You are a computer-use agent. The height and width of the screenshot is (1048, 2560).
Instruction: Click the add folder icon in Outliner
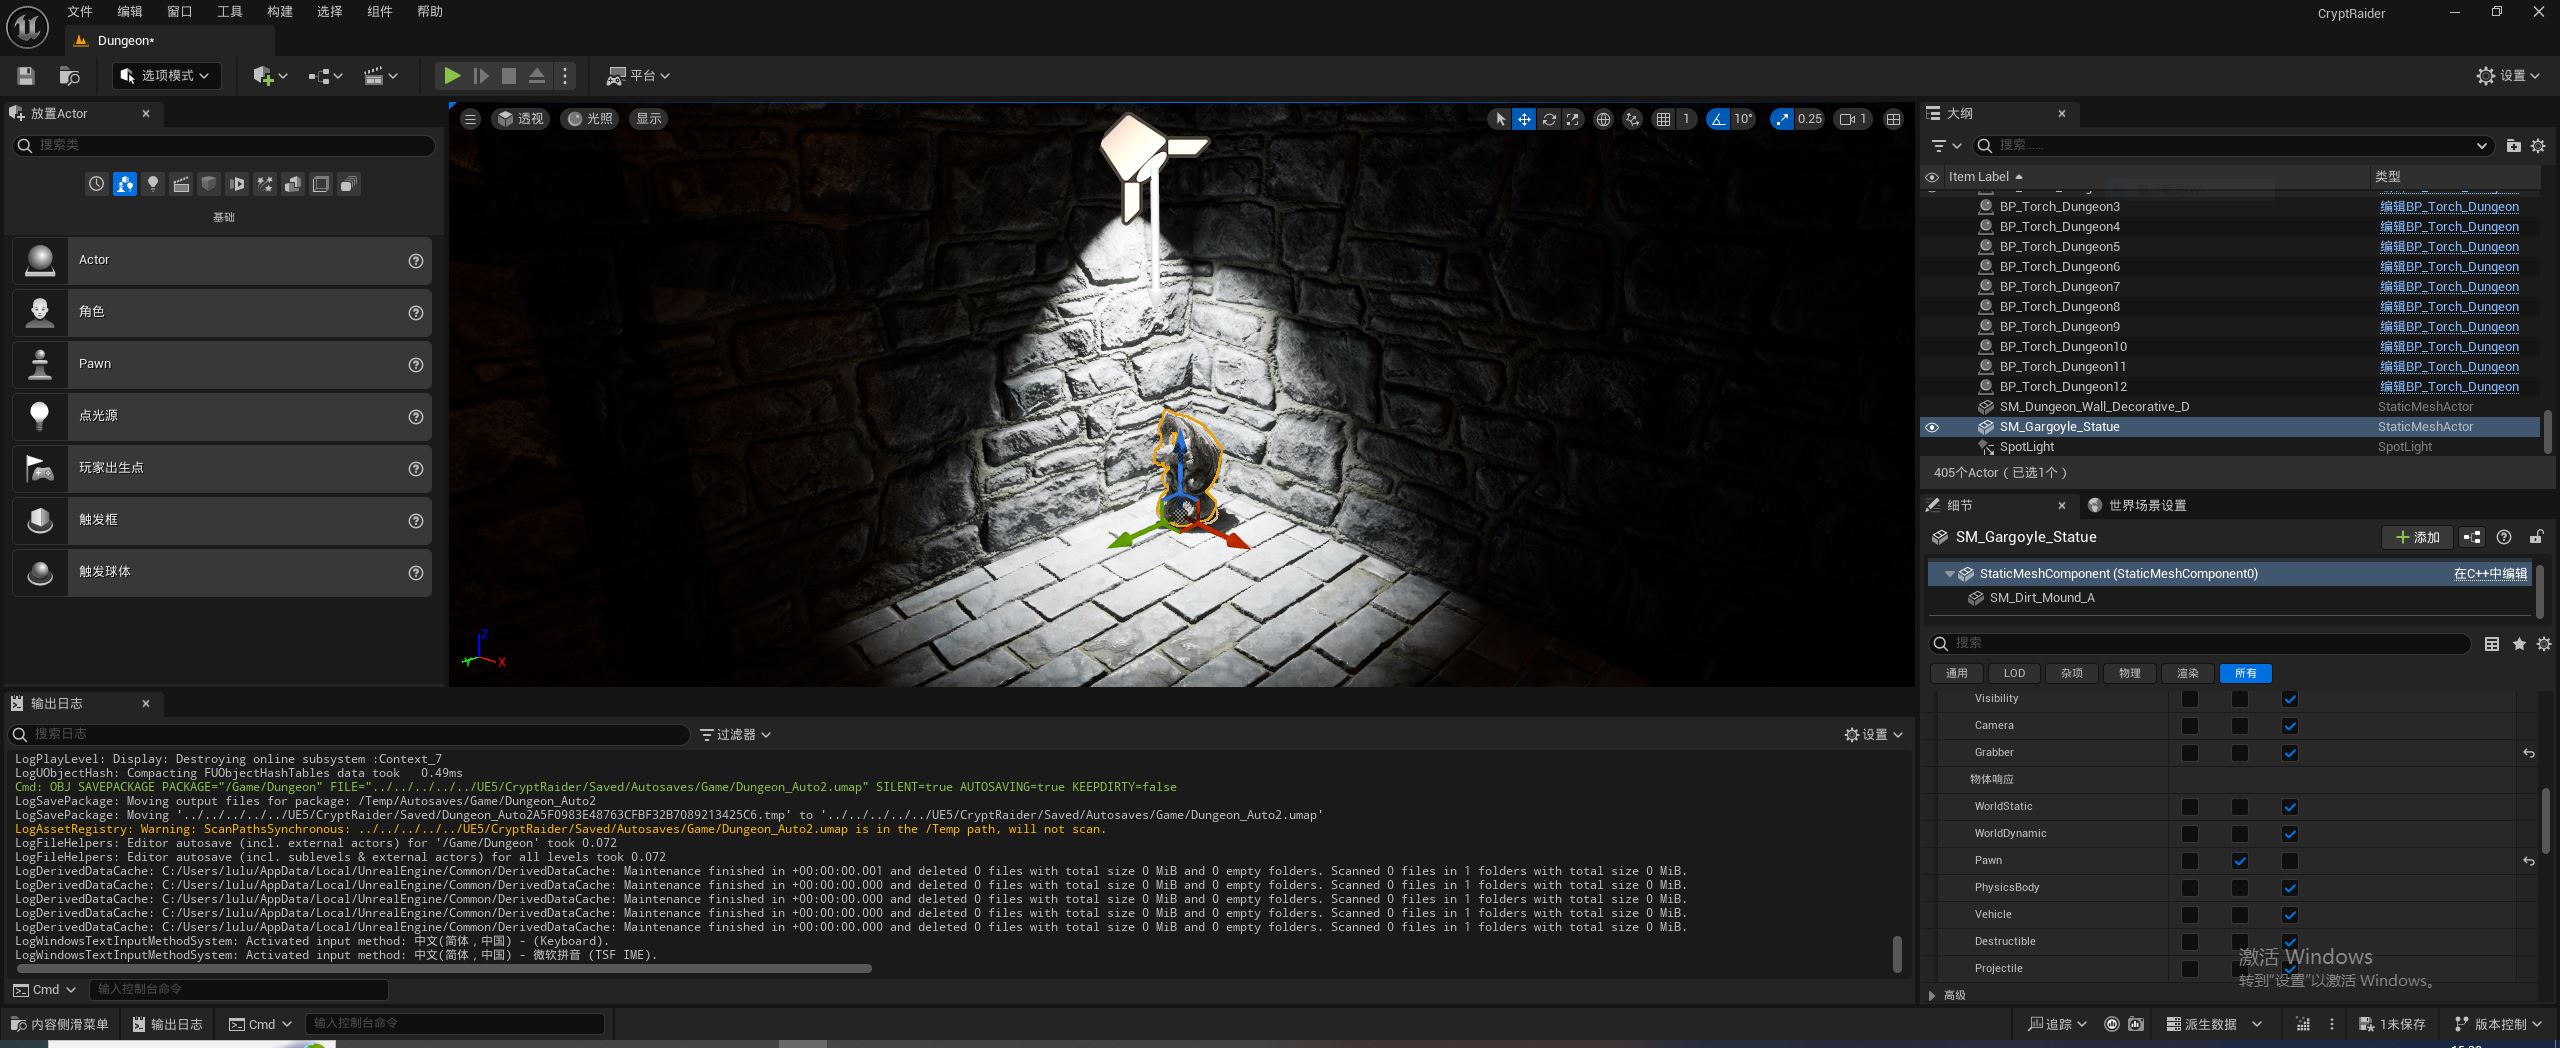pos(2513,146)
